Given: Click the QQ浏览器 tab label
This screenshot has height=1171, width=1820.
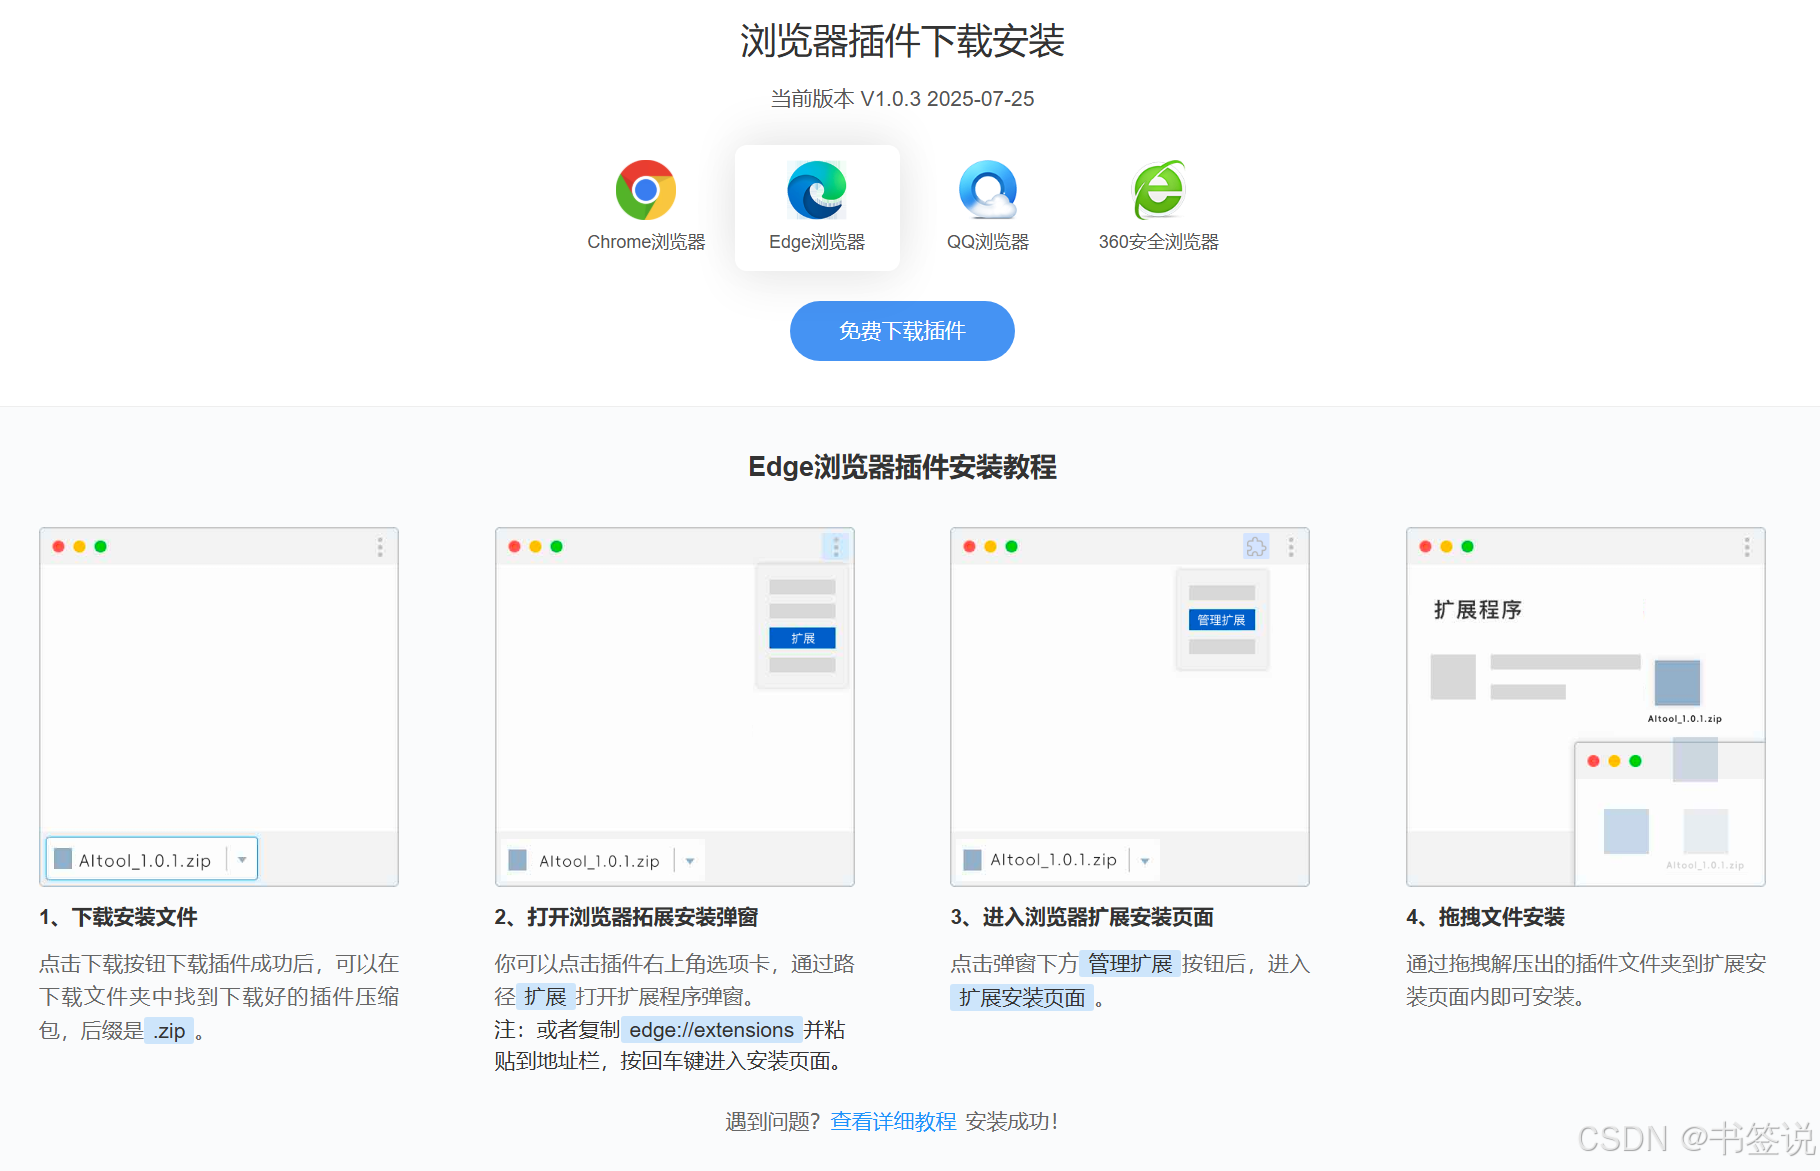Looking at the screenshot, I should tap(988, 242).
